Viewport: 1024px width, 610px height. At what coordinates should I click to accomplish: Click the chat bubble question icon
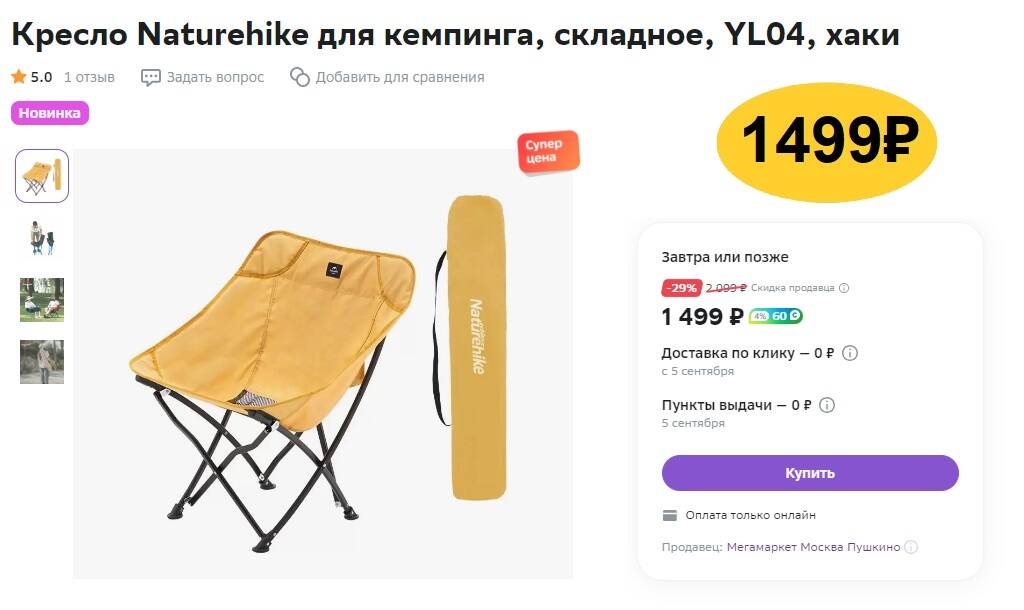151,78
